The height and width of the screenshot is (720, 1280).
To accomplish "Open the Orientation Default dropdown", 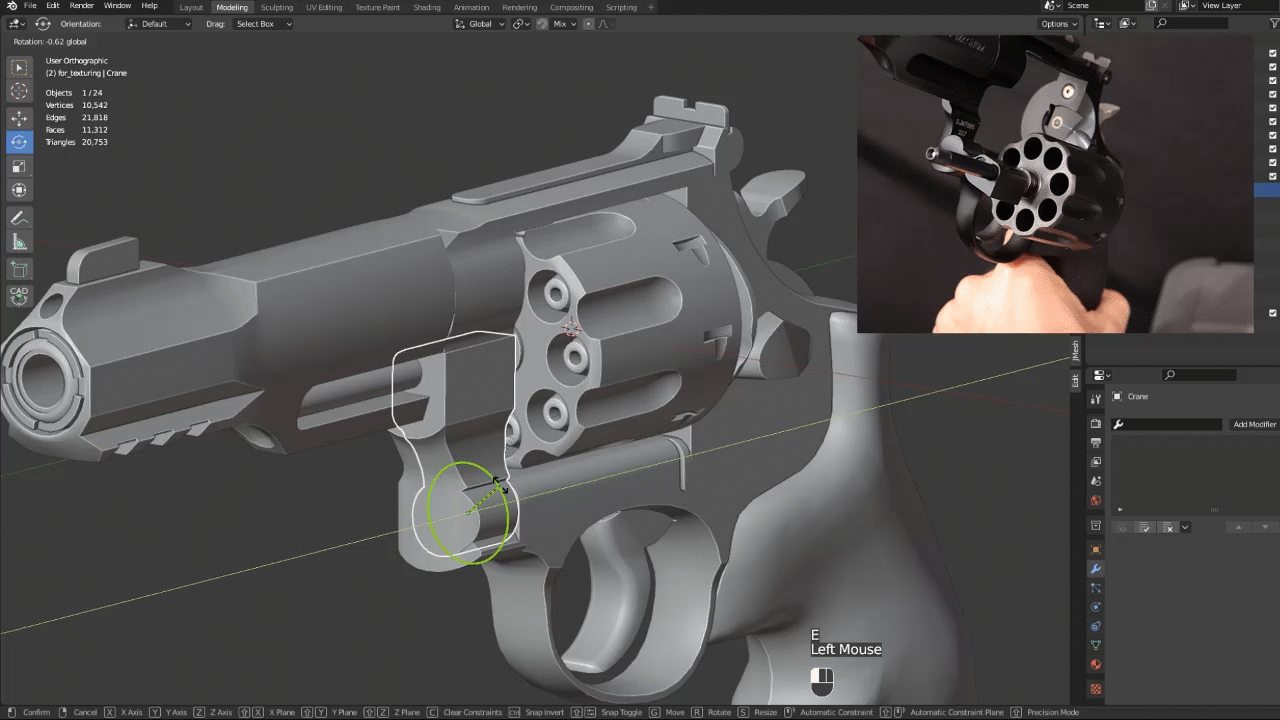I will [159, 24].
